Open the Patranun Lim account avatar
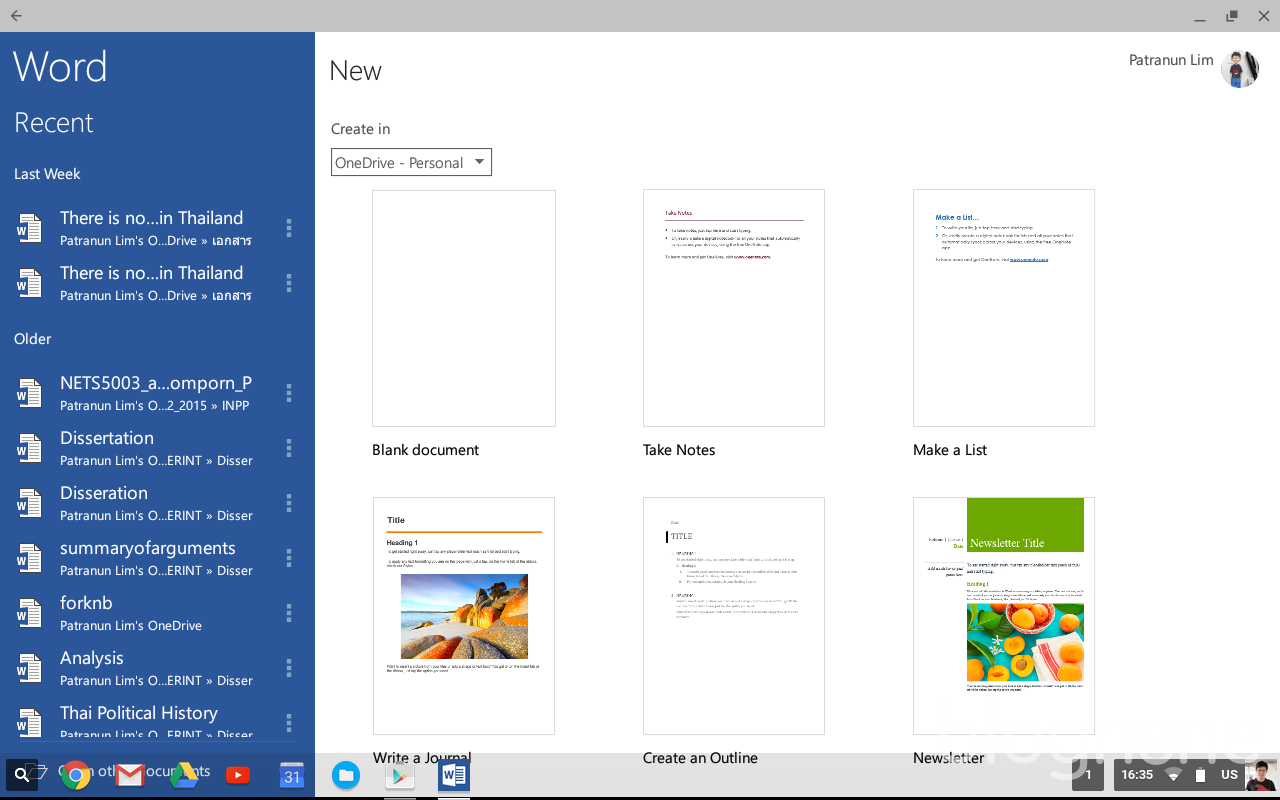The height and width of the screenshot is (800, 1280). click(x=1240, y=69)
